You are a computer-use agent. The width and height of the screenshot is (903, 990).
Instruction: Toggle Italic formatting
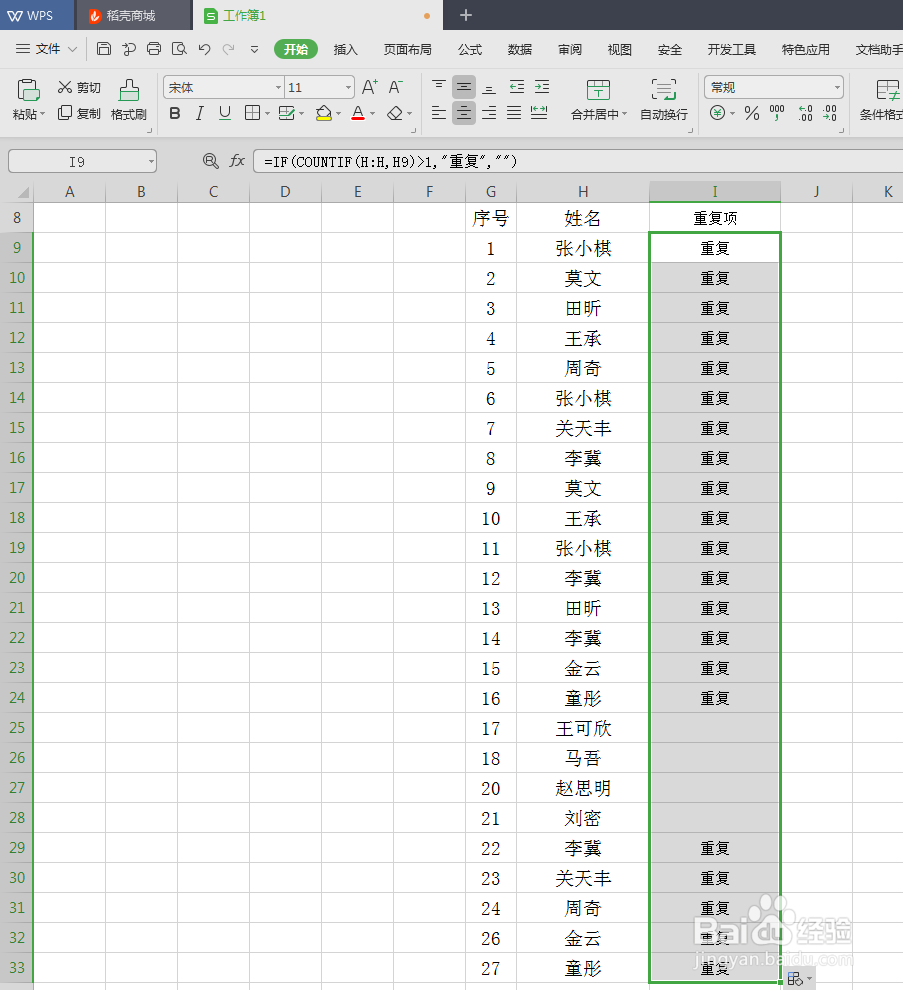pos(200,114)
